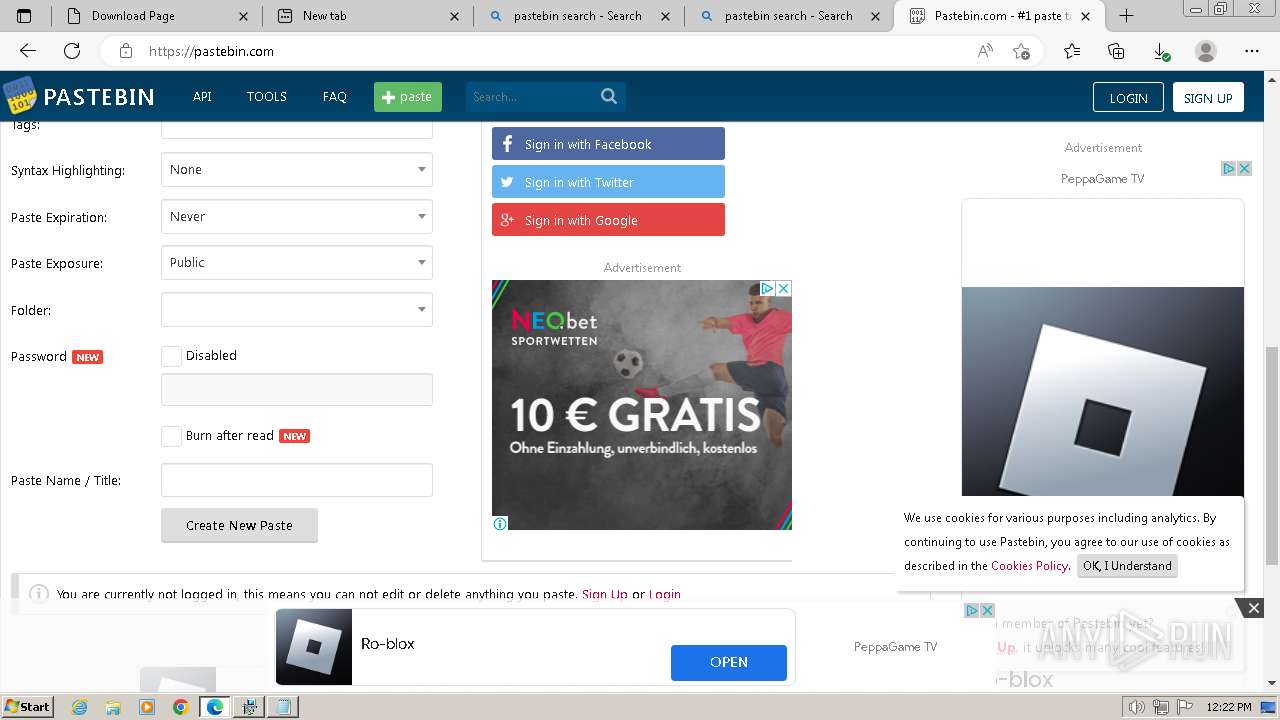Reload the page with refresh icon
The image size is (1280, 720).
[72, 51]
